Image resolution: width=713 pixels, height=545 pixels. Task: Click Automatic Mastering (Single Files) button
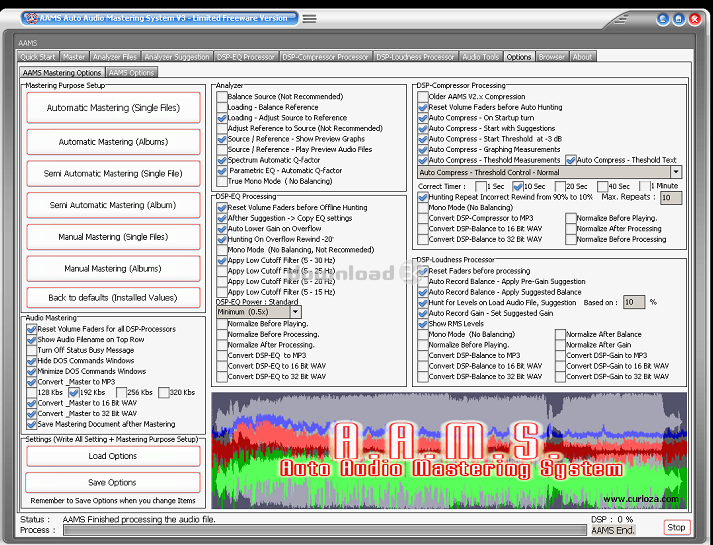[113, 108]
